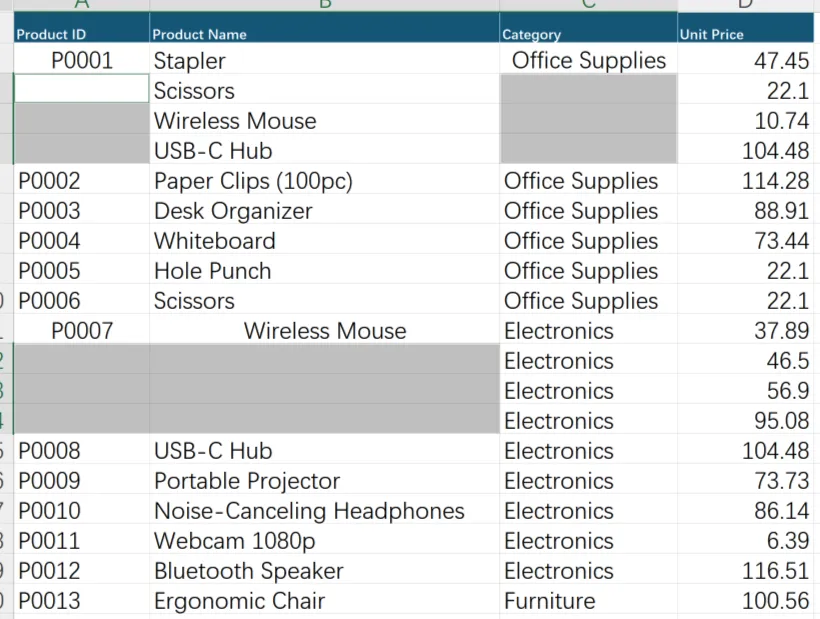
Task: Select the Product Name header cell
Action: tap(324, 28)
